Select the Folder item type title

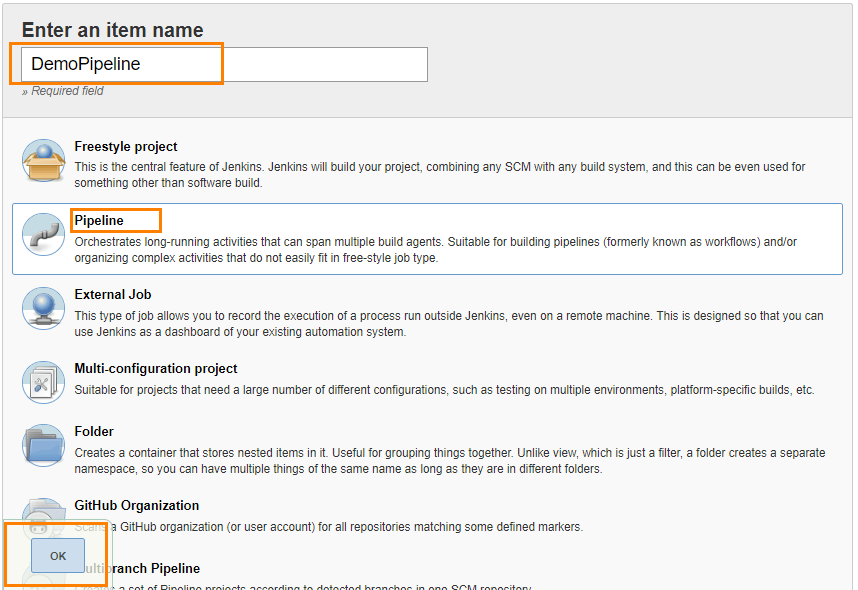click(x=94, y=432)
